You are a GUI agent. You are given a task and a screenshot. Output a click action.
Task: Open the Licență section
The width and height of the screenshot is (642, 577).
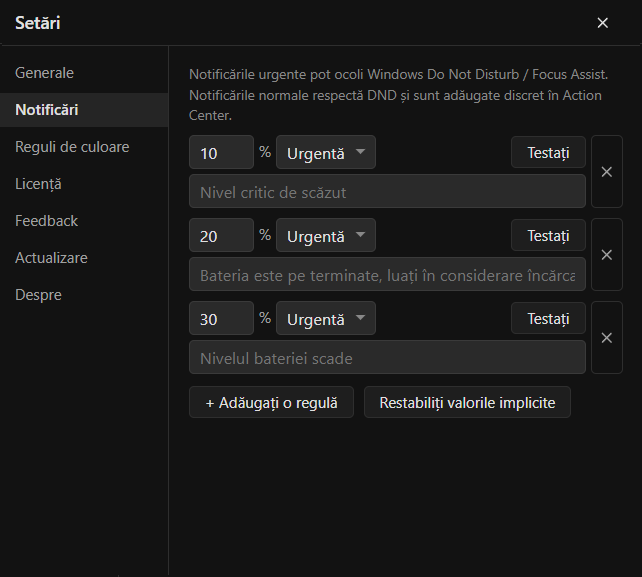[x=84, y=184]
